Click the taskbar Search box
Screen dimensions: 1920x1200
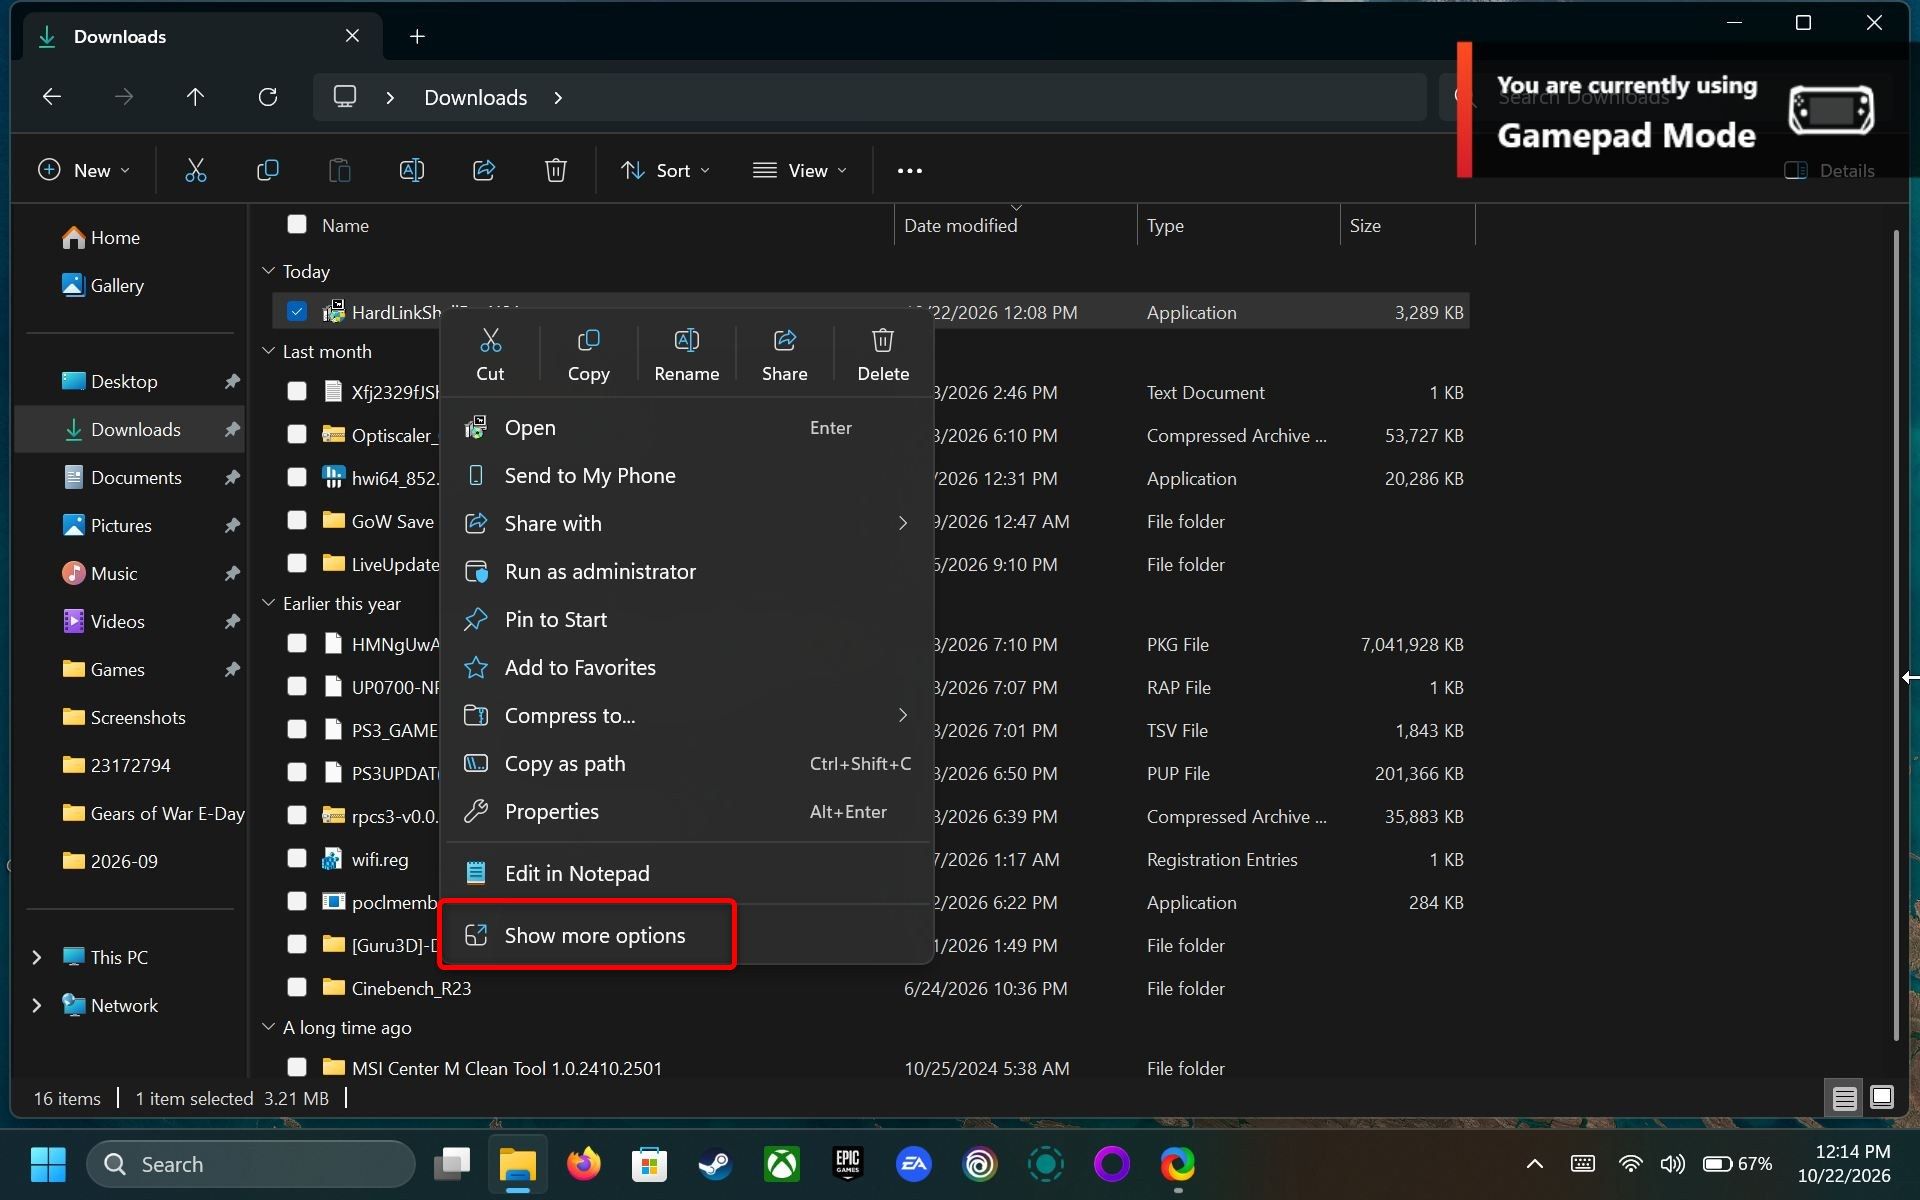[251, 1164]
